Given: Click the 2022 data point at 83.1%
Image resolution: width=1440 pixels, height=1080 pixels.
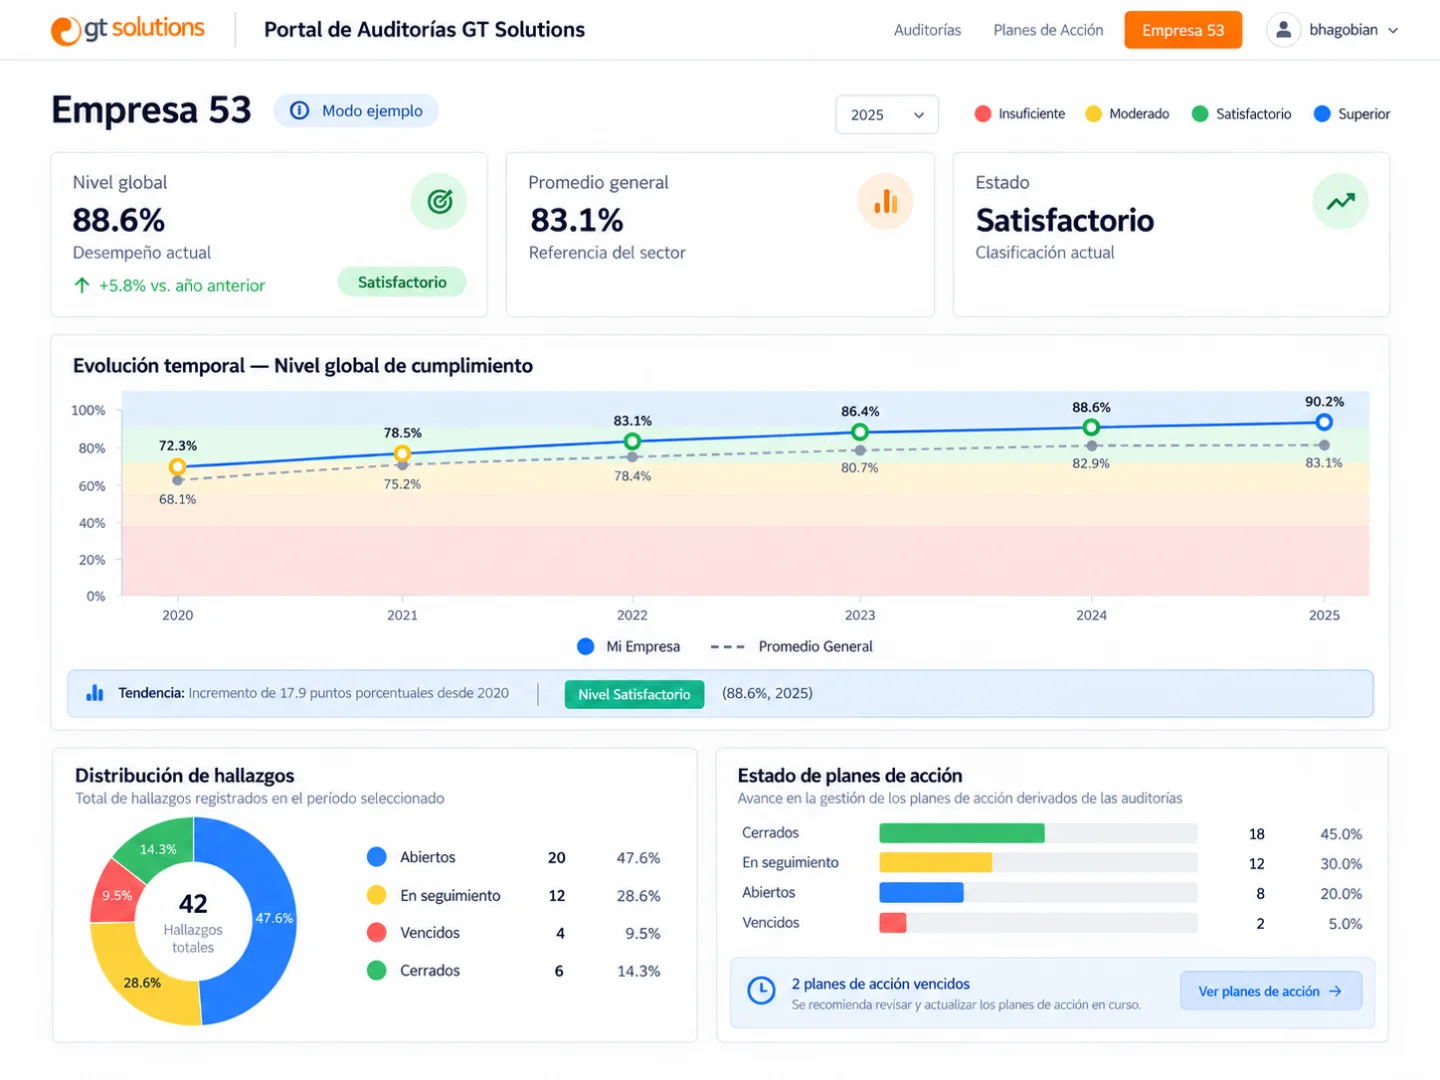Looking at the screenshot, I should pos(632,441).
